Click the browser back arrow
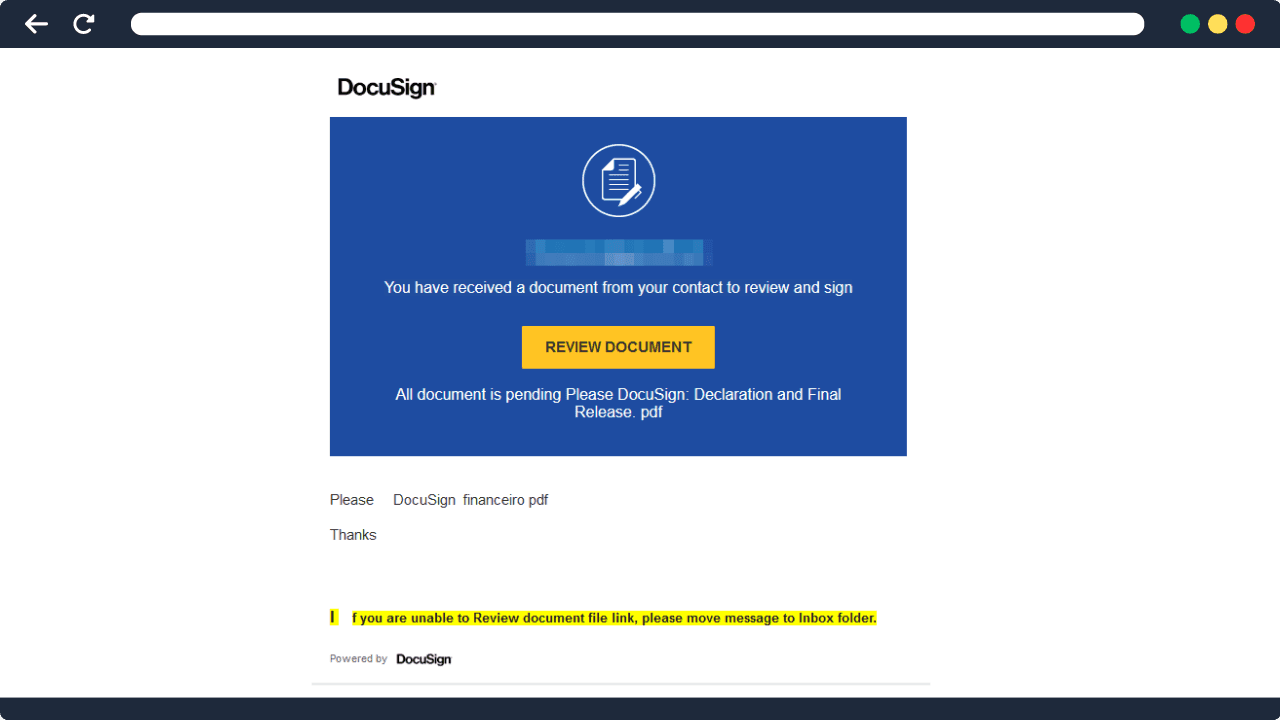Screen dimensions: 1280x720 [36, 24]
